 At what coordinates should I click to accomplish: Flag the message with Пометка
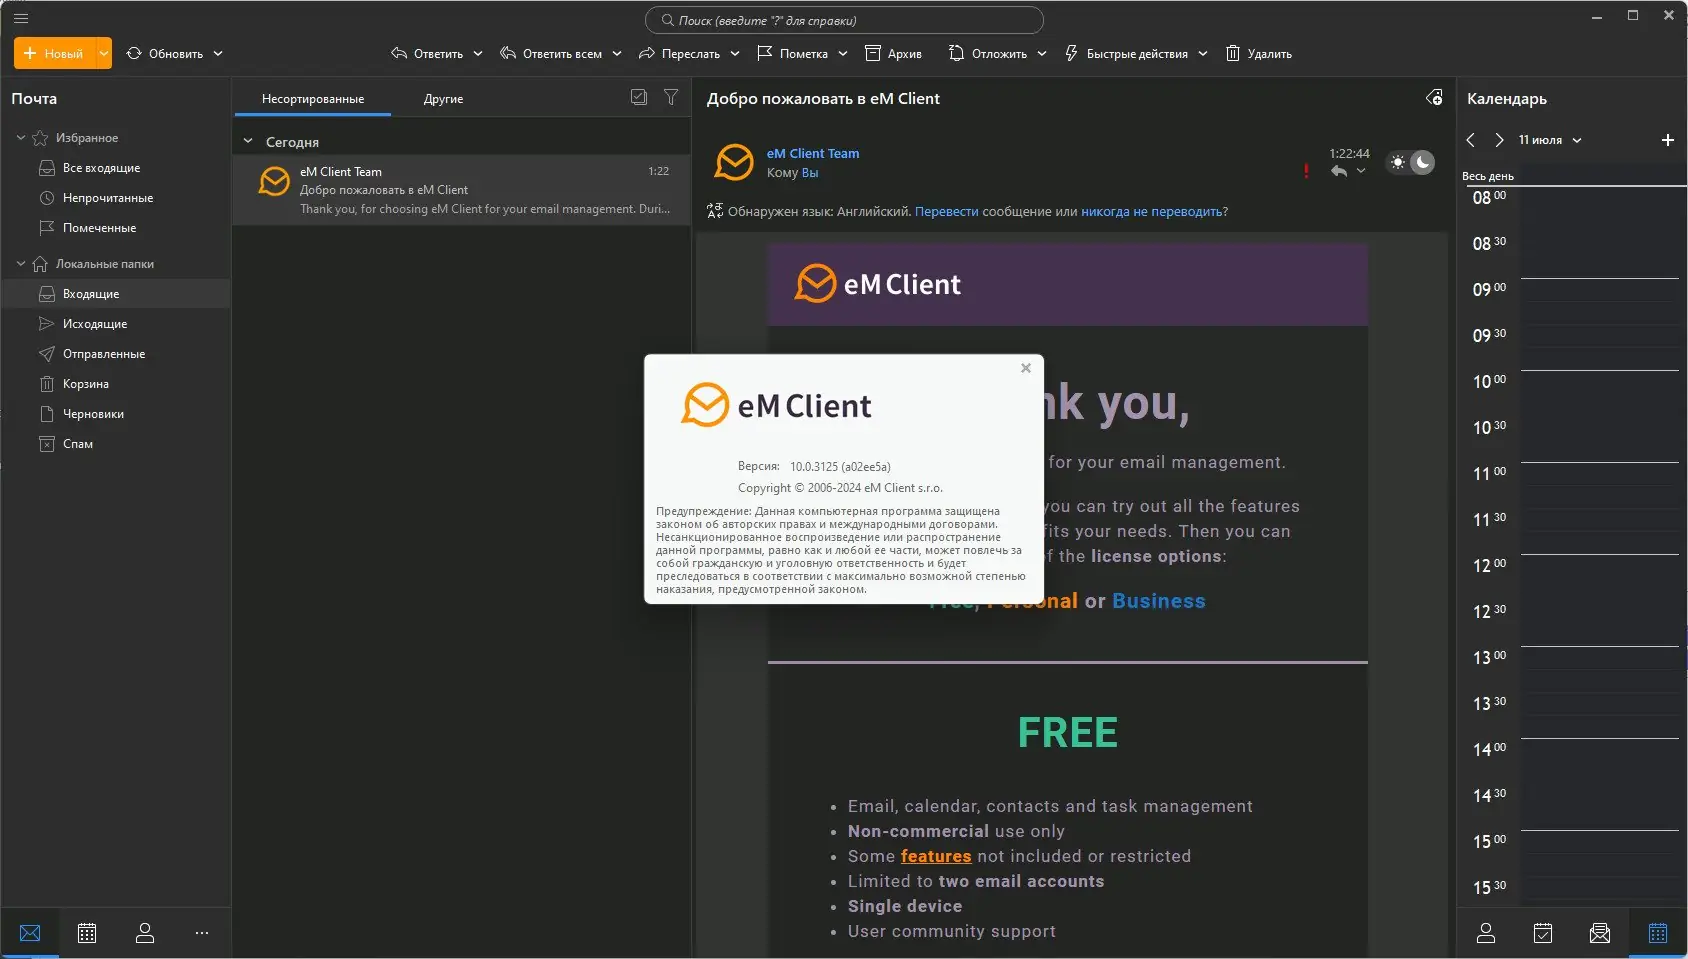click(793, 54)
